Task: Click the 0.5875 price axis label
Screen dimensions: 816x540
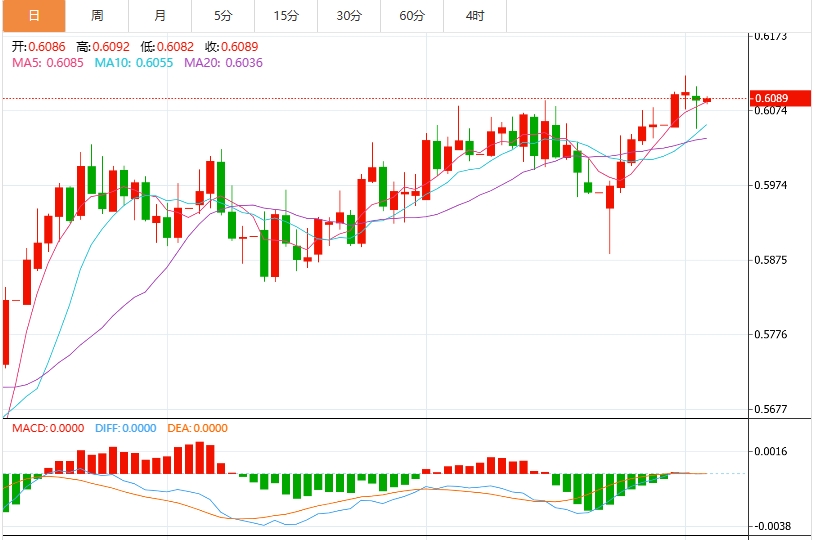Action: pos(771,260)
